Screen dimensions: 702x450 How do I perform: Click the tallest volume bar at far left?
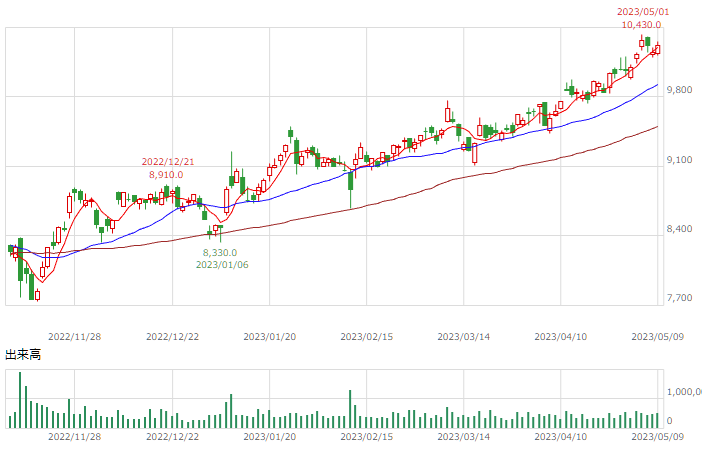[20, 400]
